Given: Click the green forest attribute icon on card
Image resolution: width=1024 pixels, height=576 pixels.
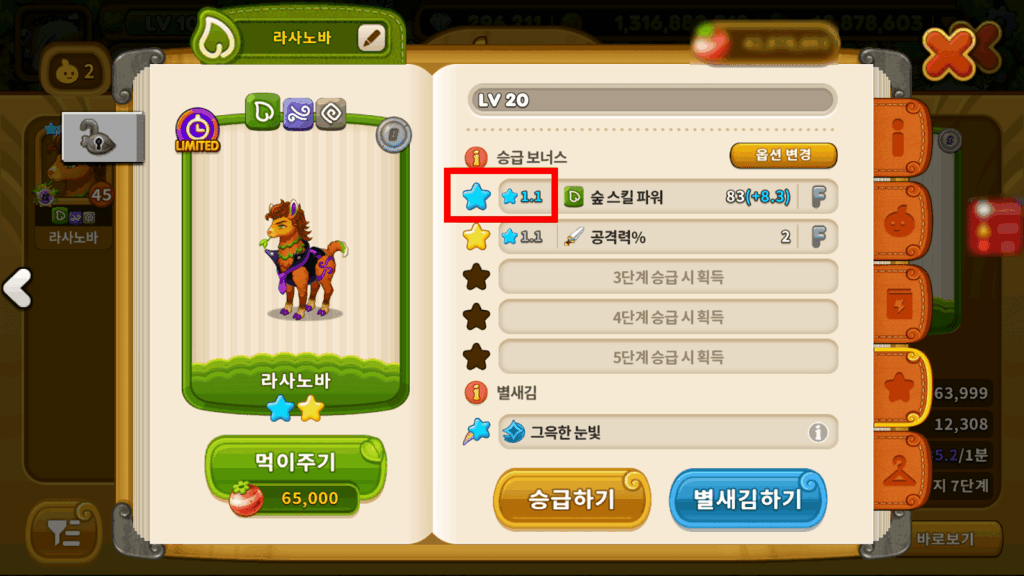Looking at the screenshot, I should pyautogui.click(x=263, y=112).
